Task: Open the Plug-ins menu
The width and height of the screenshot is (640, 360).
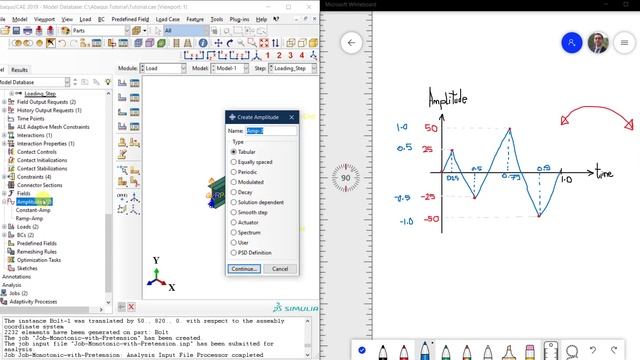Action: (239, 19)
